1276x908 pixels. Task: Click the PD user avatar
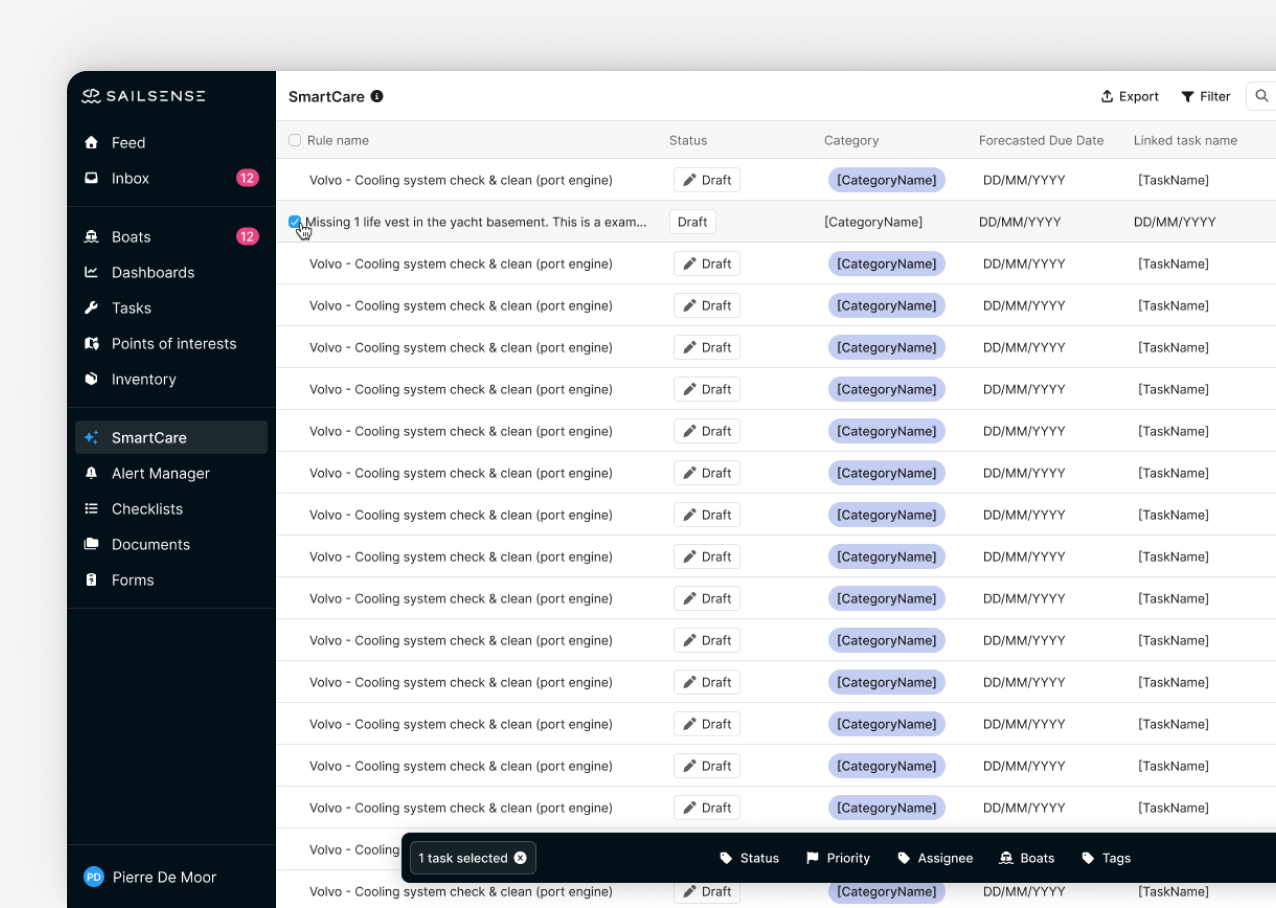[93, 877]
